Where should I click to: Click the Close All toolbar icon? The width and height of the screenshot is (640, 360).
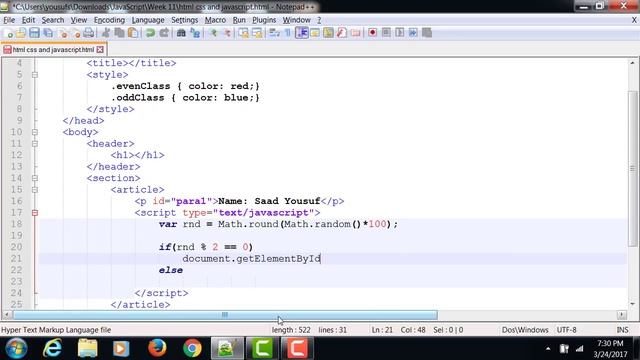[76, 33]
